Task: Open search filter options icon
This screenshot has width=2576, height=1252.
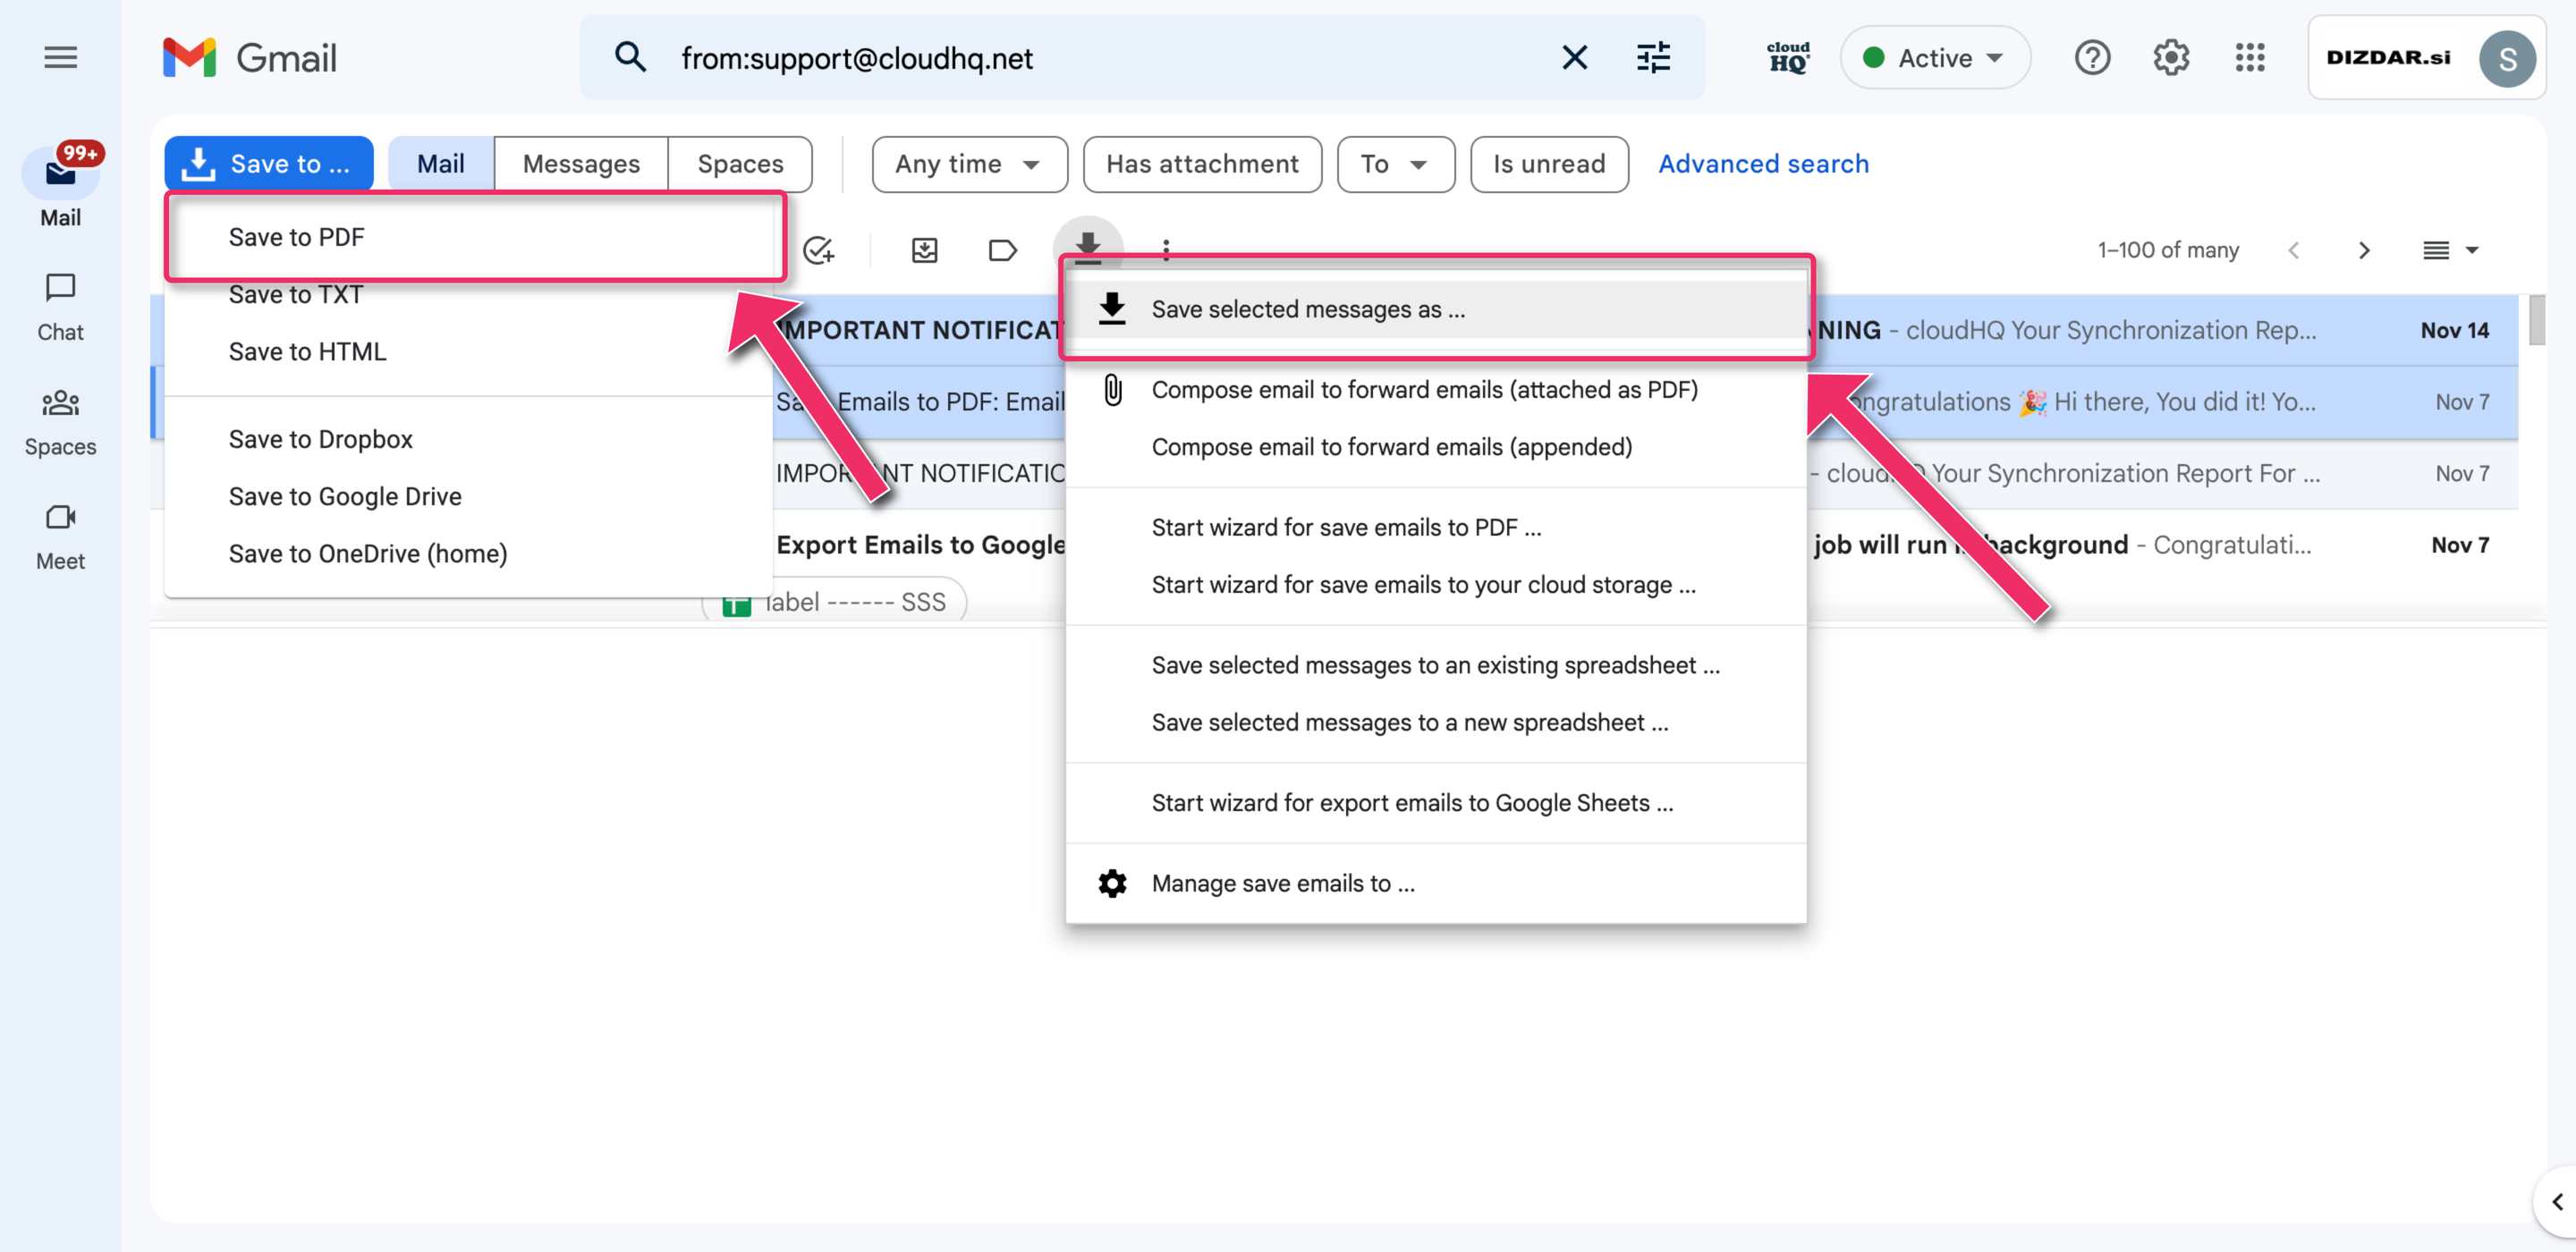Action: 1653,58
